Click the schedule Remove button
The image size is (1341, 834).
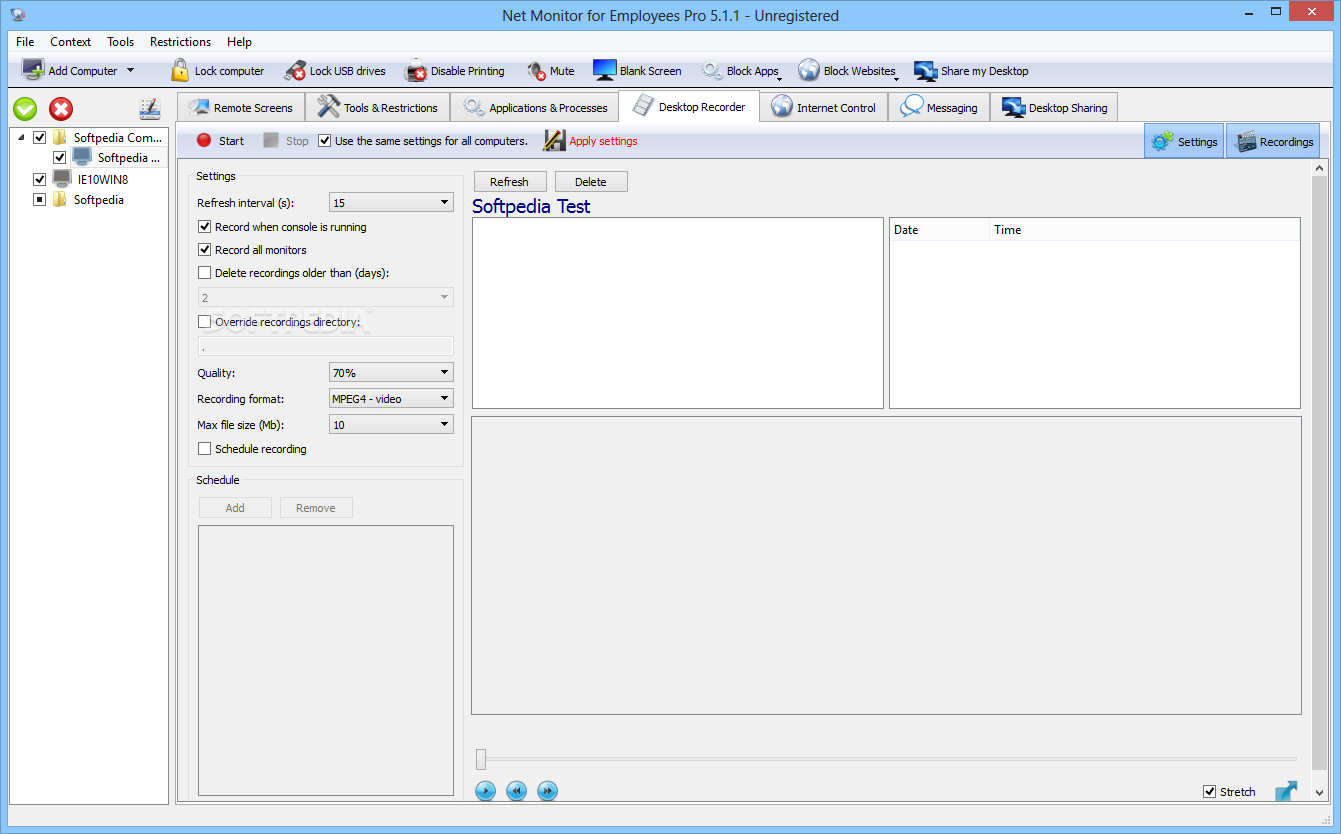[x=316, y=508]
